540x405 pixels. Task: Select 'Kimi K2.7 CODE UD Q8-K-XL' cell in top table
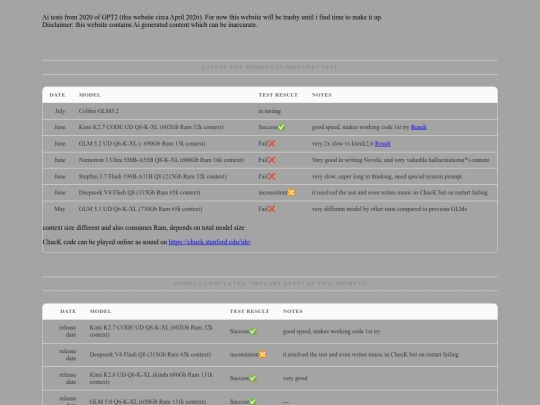(x=151, y=127)
